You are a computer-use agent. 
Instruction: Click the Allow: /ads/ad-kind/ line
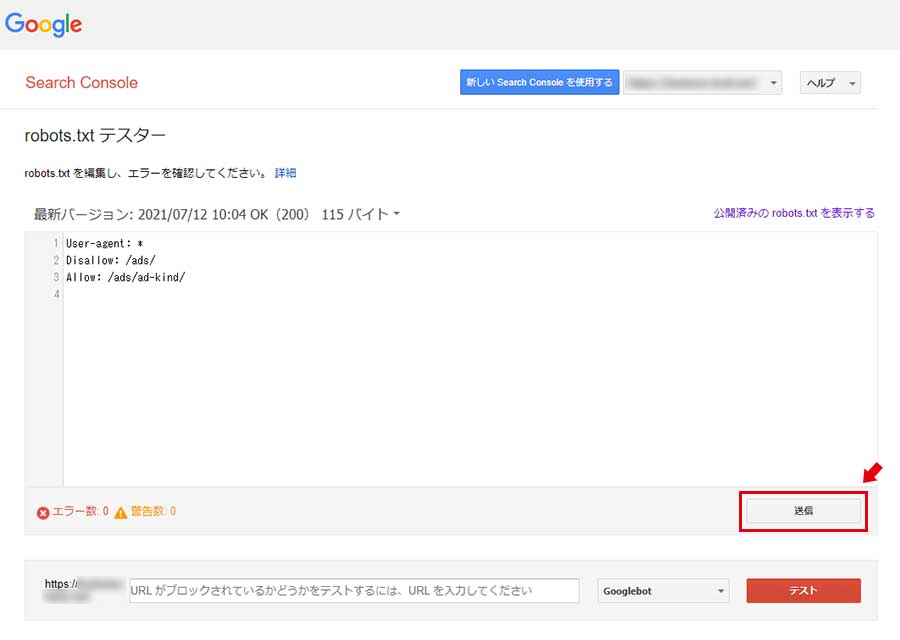pos(125,278)
